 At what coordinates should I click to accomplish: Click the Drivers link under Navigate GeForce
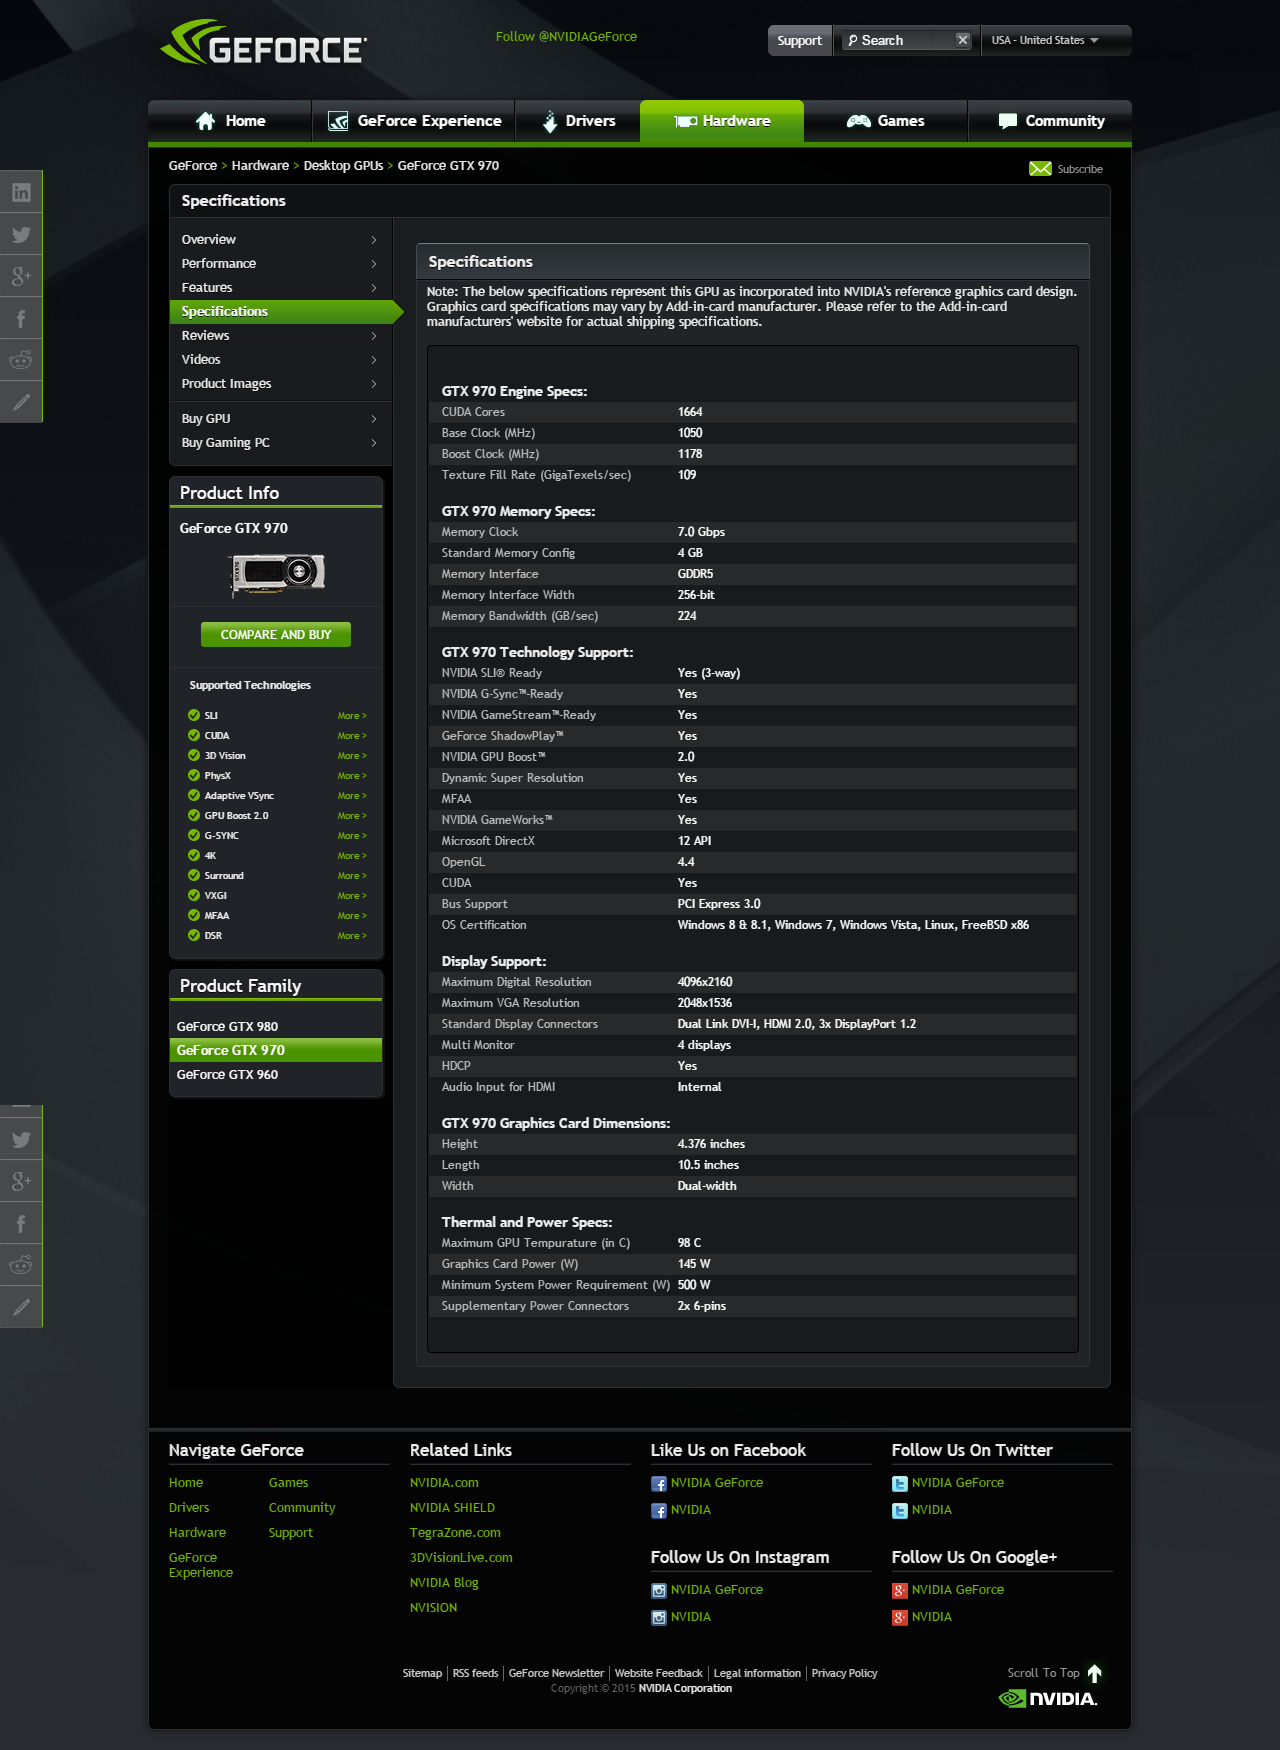189,1508
